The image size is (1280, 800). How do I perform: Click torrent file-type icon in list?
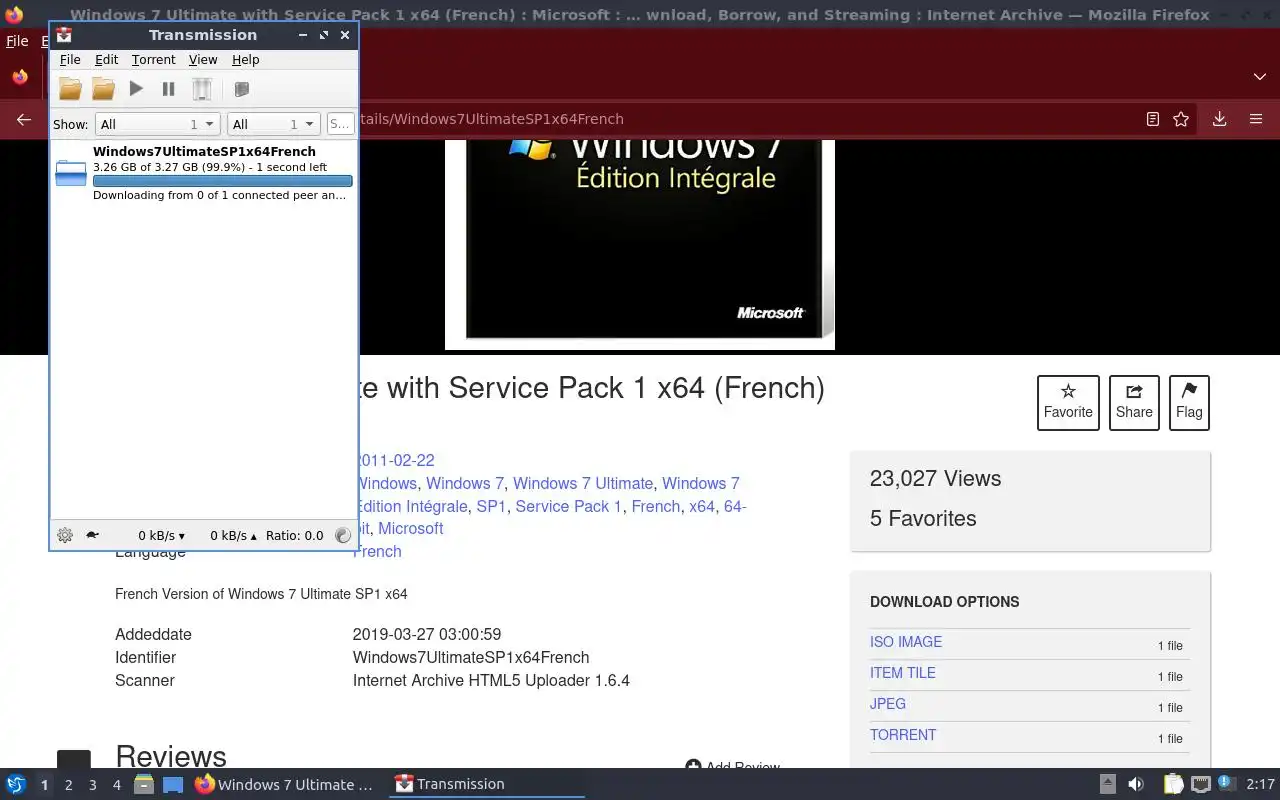tap(71, 173)
